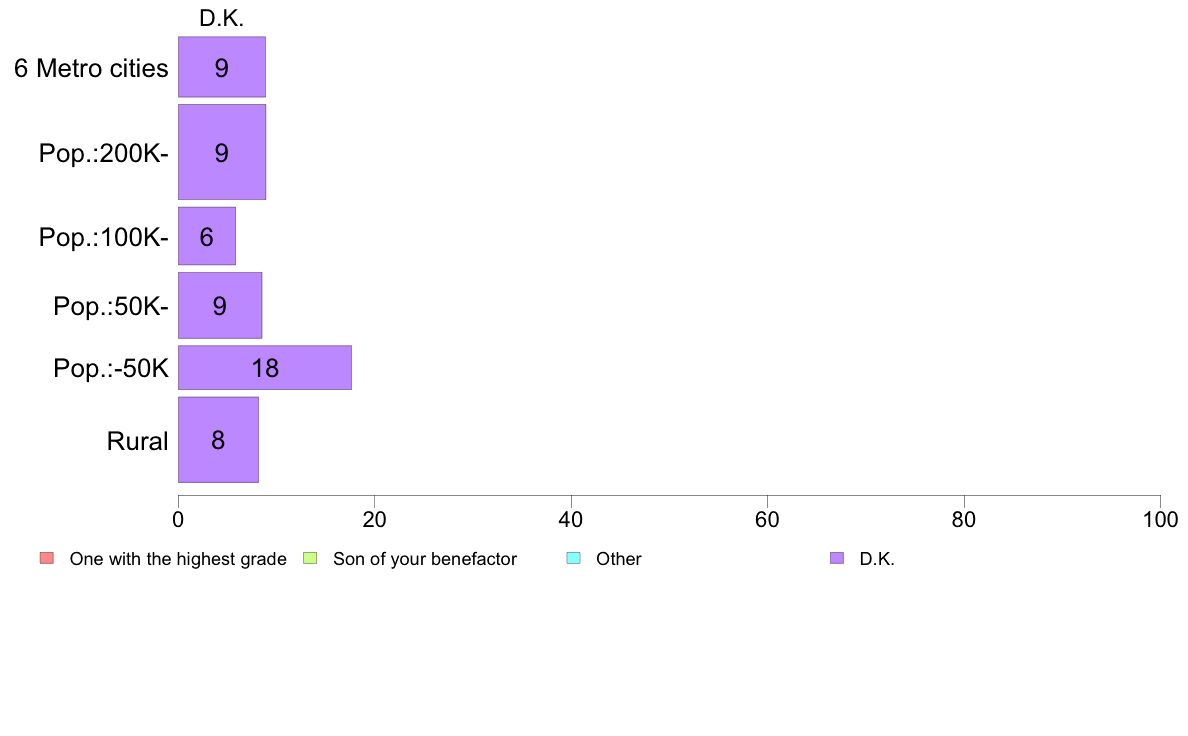Click the x-axis tick label 0
This screenshot has width=1188, height=736.
pyautogui.click(x=178, y=519)
